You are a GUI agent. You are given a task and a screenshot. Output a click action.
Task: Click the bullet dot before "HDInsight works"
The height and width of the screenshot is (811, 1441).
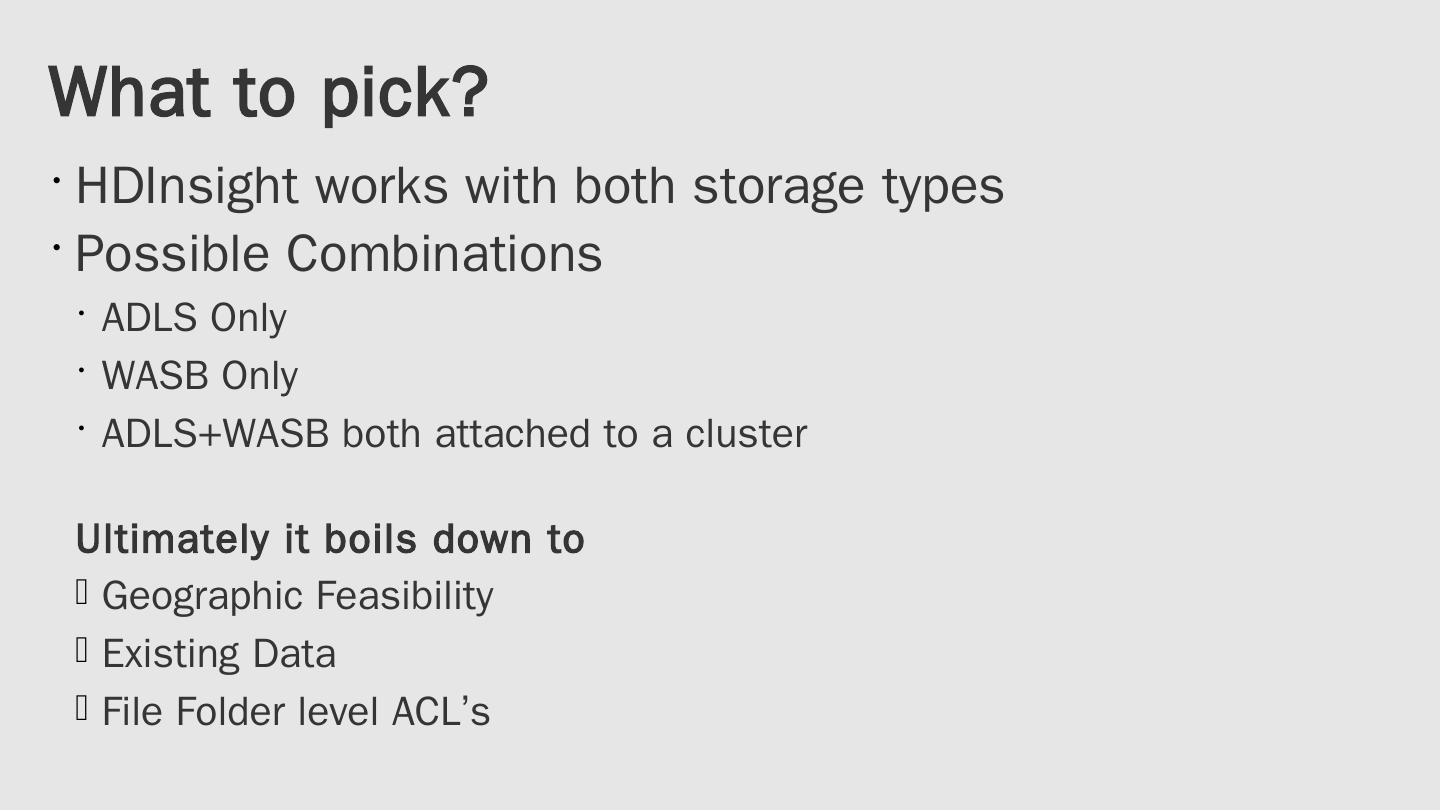point(56,182)
